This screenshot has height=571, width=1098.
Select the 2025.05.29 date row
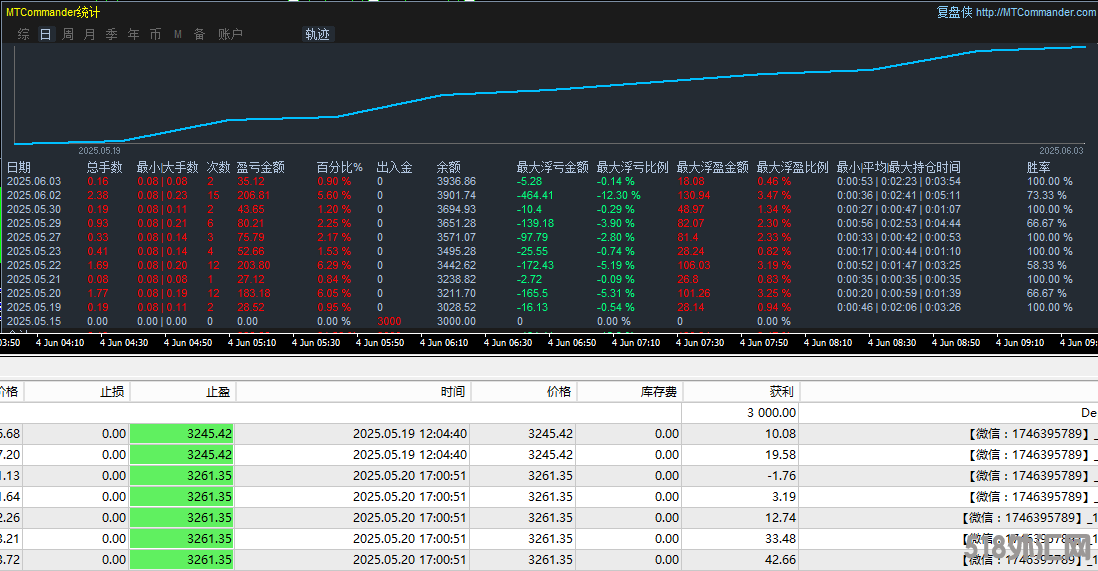(549, 223)
